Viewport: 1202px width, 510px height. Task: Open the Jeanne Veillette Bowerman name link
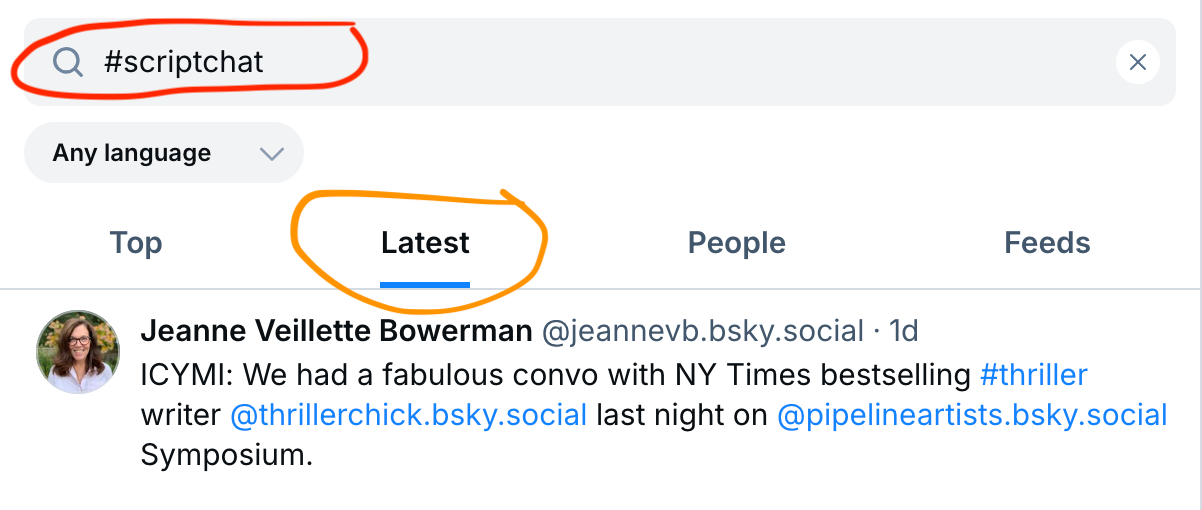point(336,331)
